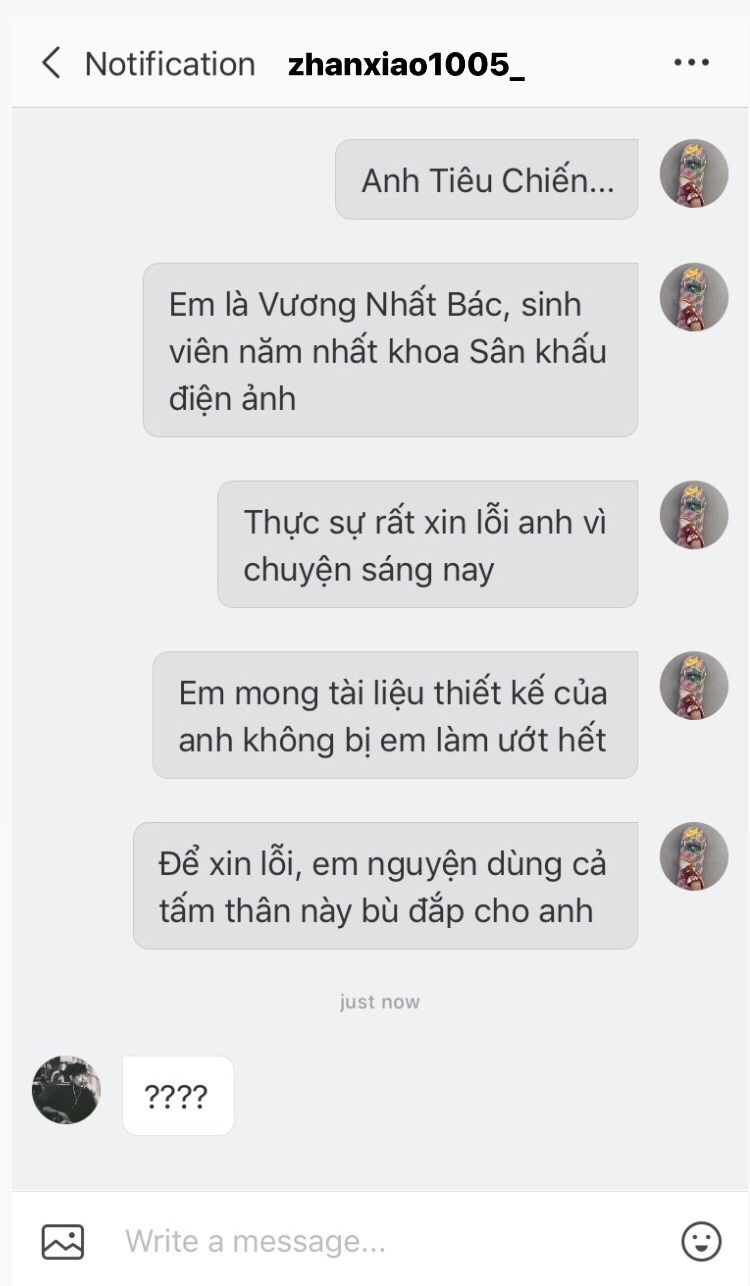Tap avatar beside 'Em là Vương Nhất Bác' message

click(x=694, y=298)
